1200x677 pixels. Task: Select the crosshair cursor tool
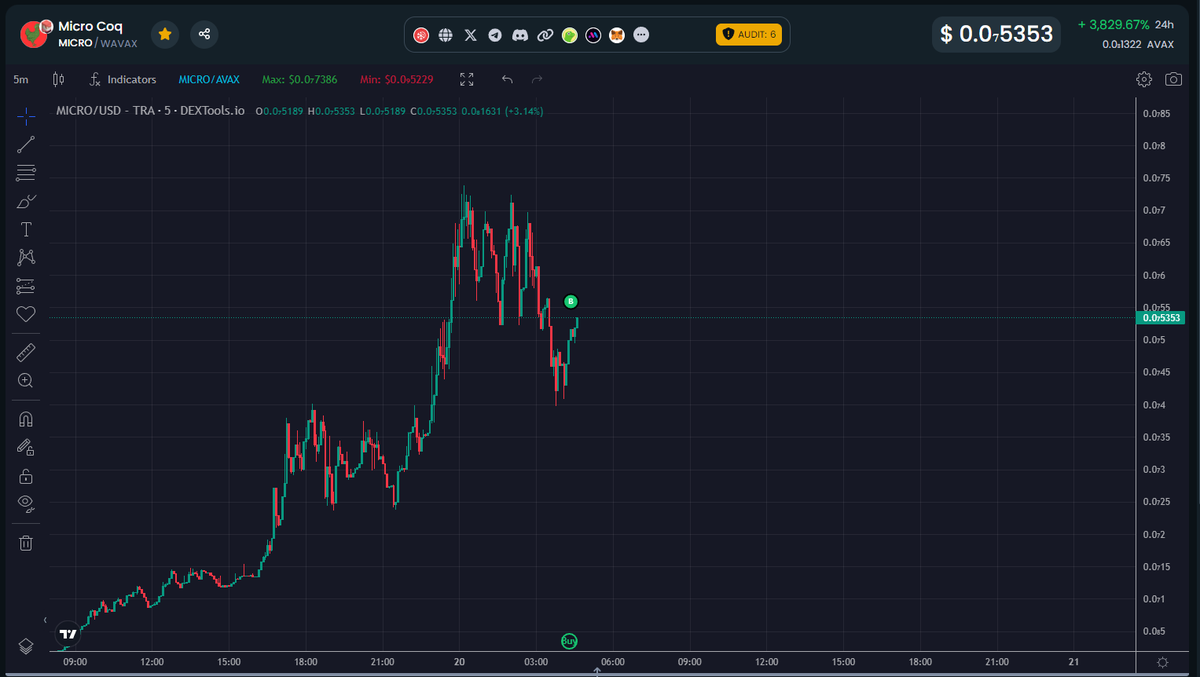[x=25, y=116]
